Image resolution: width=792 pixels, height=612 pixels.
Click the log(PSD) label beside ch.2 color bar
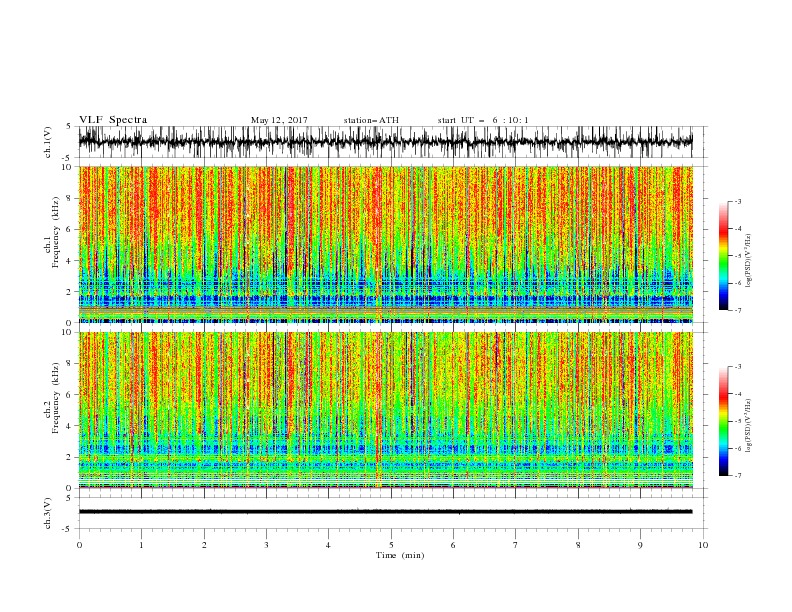tap(748, 426)
